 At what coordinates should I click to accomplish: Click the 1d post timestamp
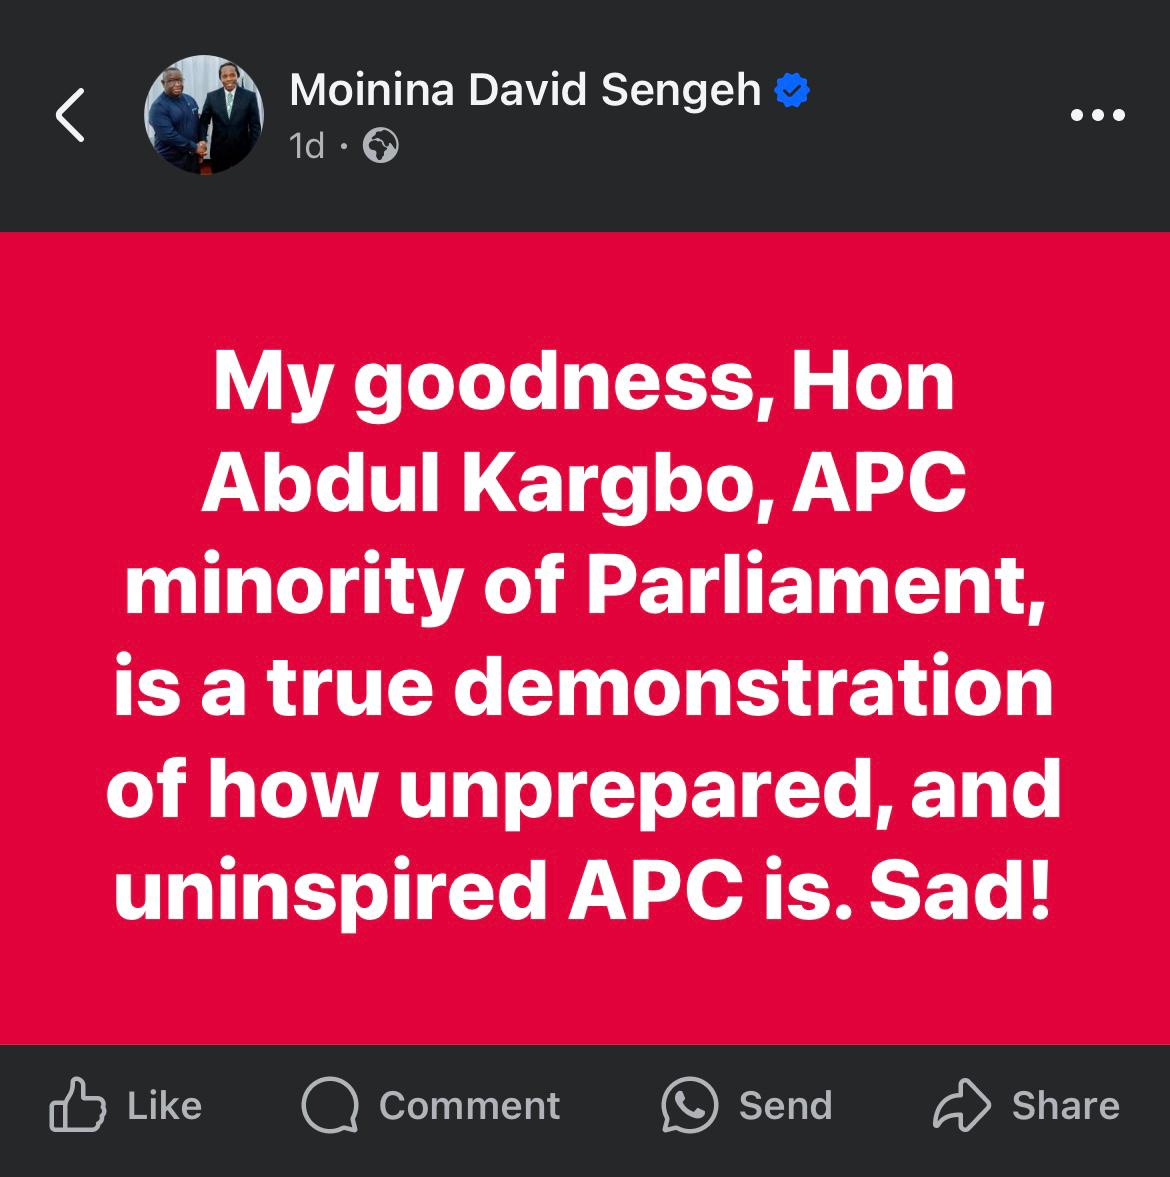[306, 147]
